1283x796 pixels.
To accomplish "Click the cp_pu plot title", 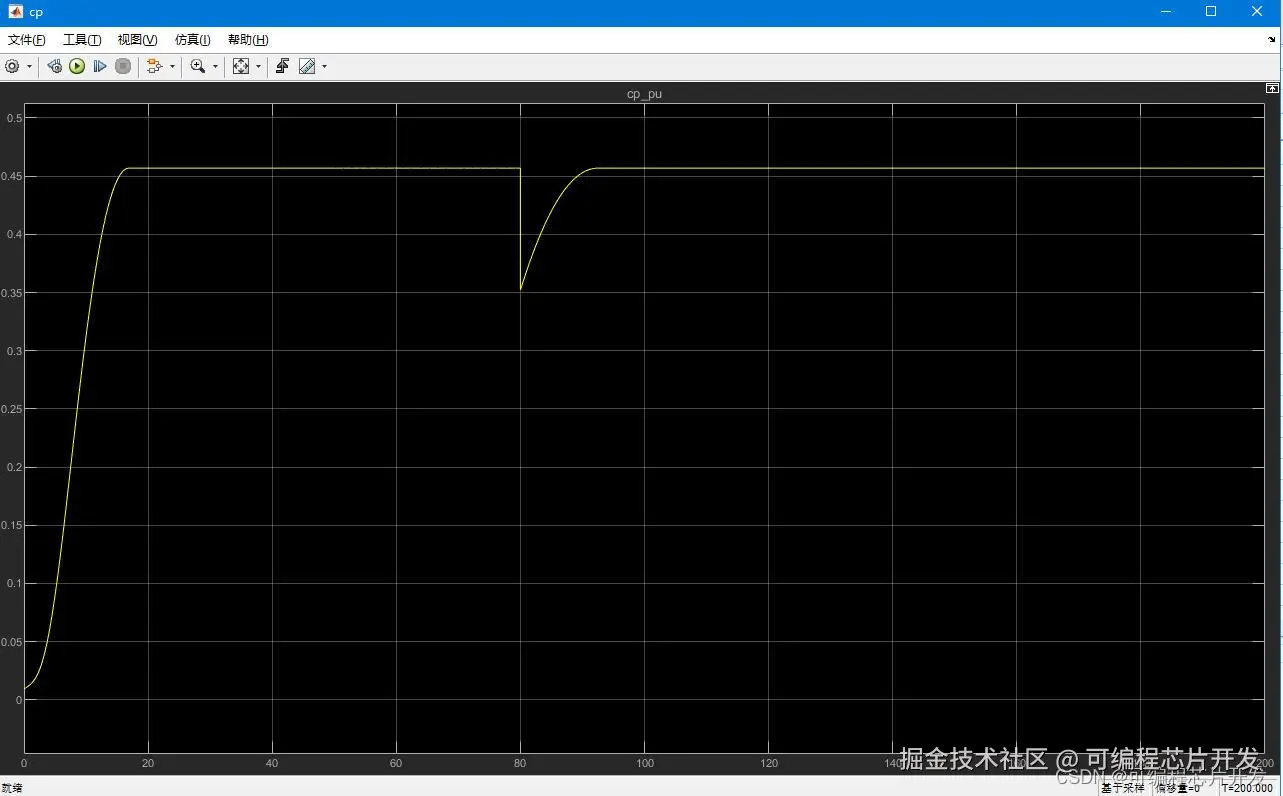I will tap(644, 94).
